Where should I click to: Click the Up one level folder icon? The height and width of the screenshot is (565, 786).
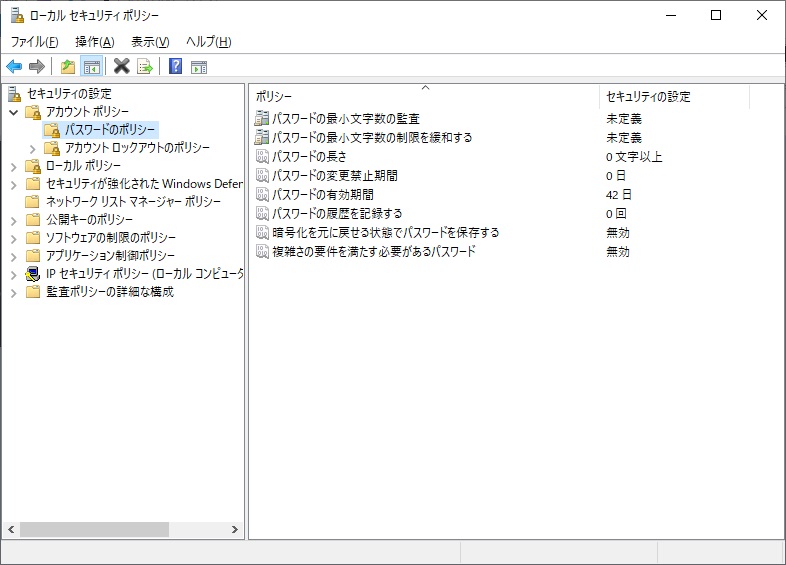[x=68, y=66]
